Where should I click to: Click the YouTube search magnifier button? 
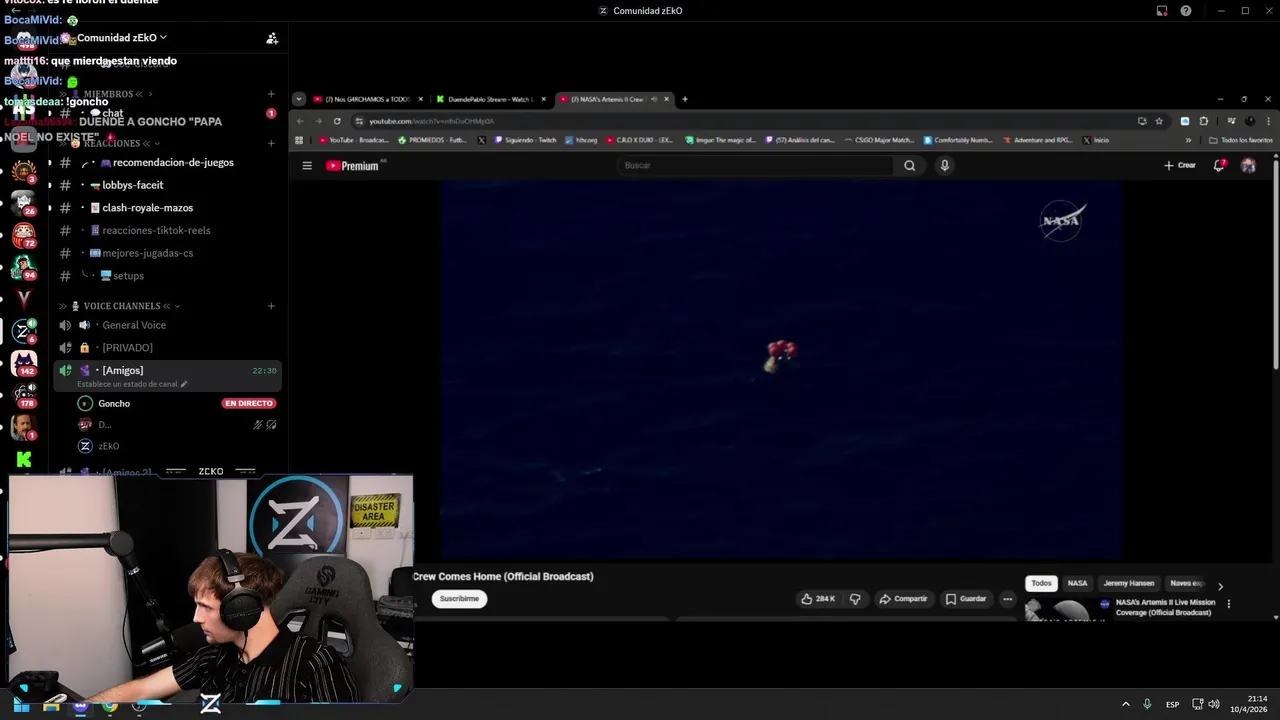pos(909,166)
